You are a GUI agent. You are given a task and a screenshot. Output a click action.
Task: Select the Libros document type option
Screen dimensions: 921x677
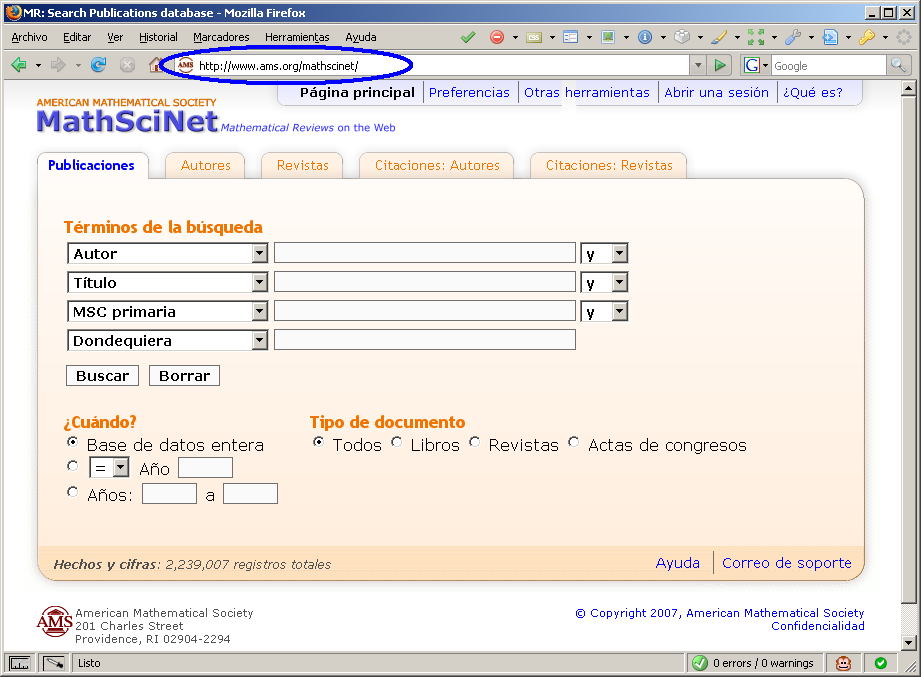pyautogui.click(x=397, y=441)
